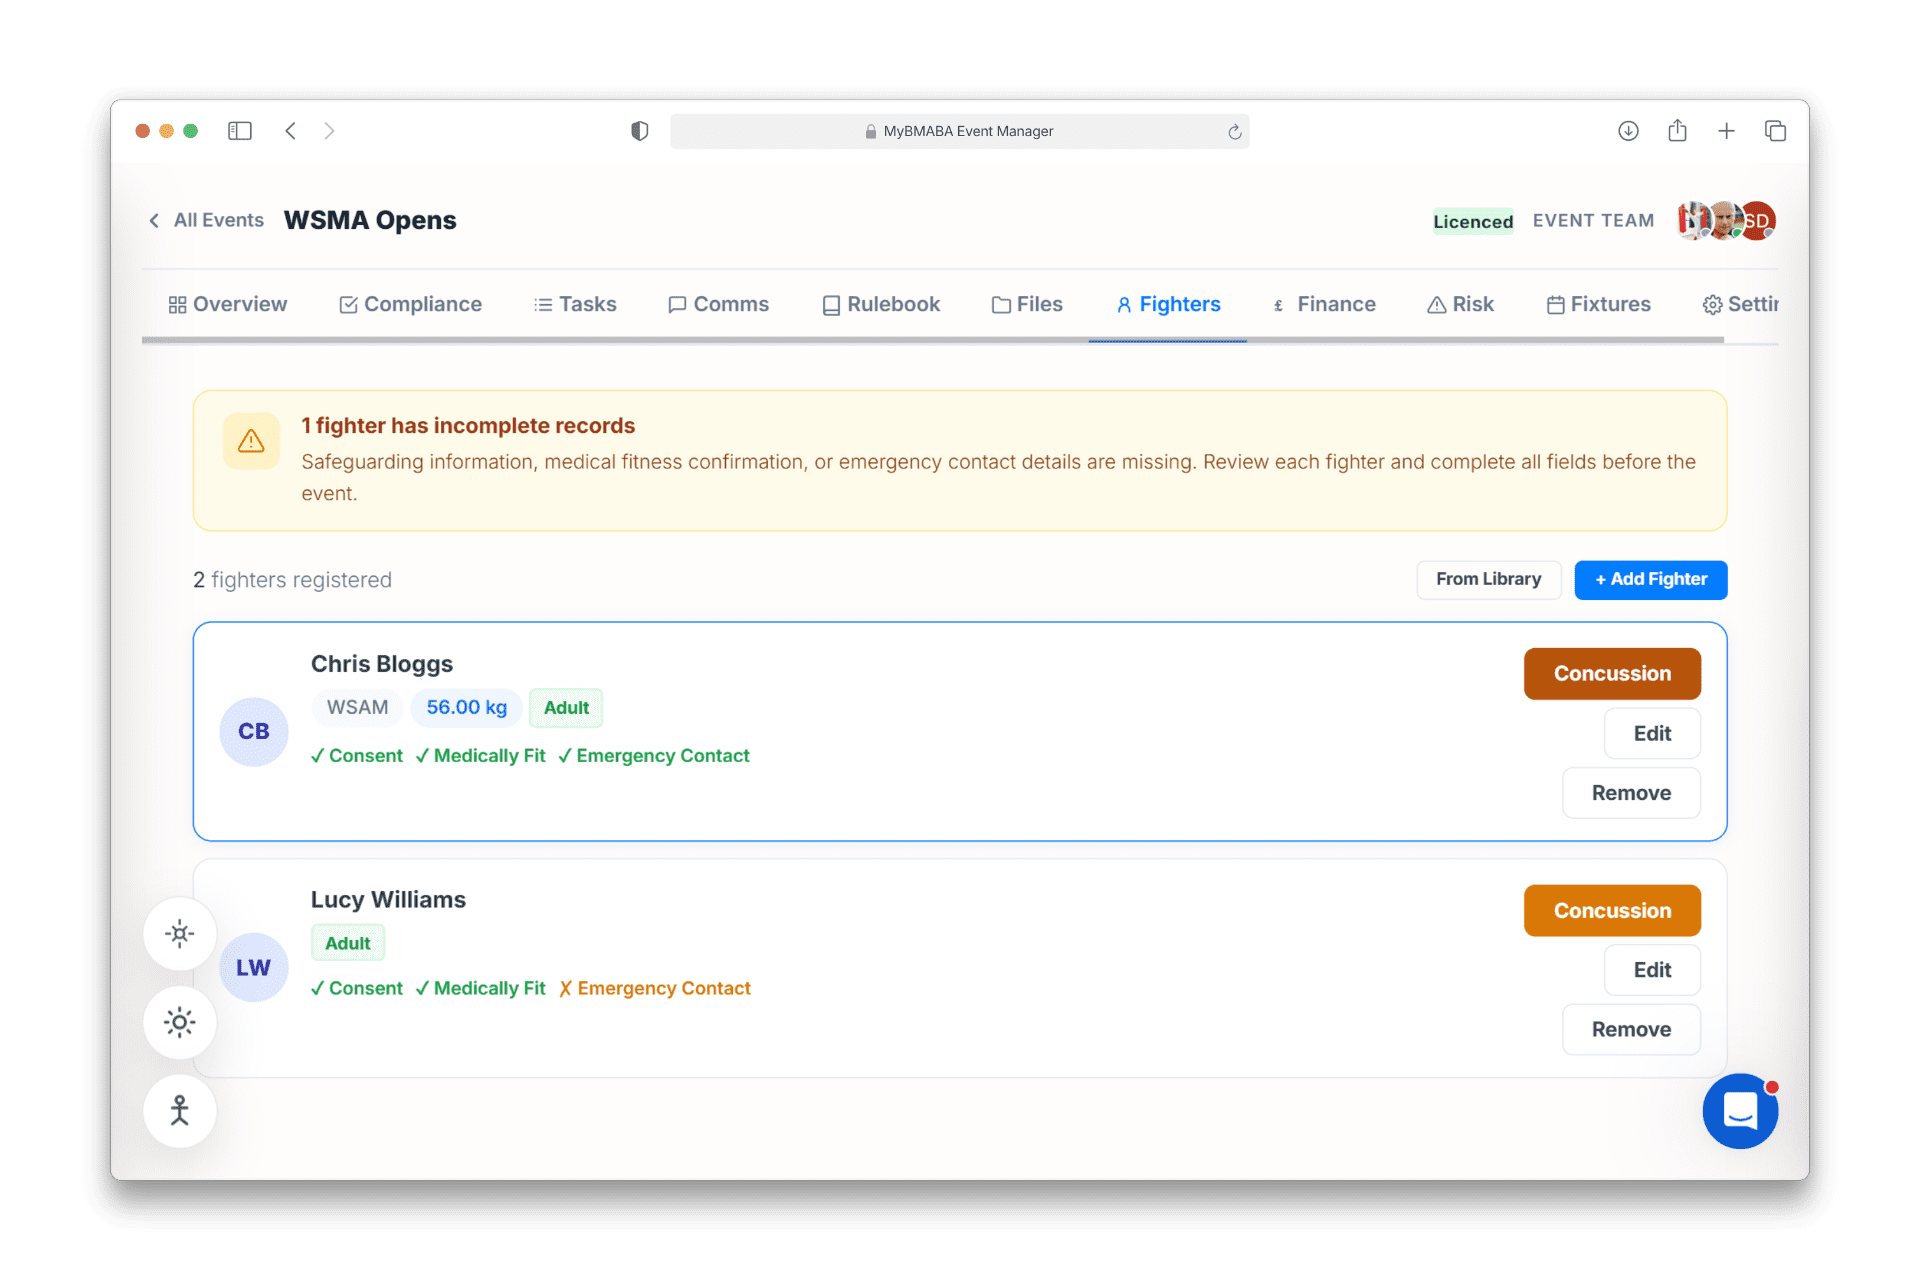
Task: Open the chat support bubble icon
Action: click(x=1740, y=1111)
